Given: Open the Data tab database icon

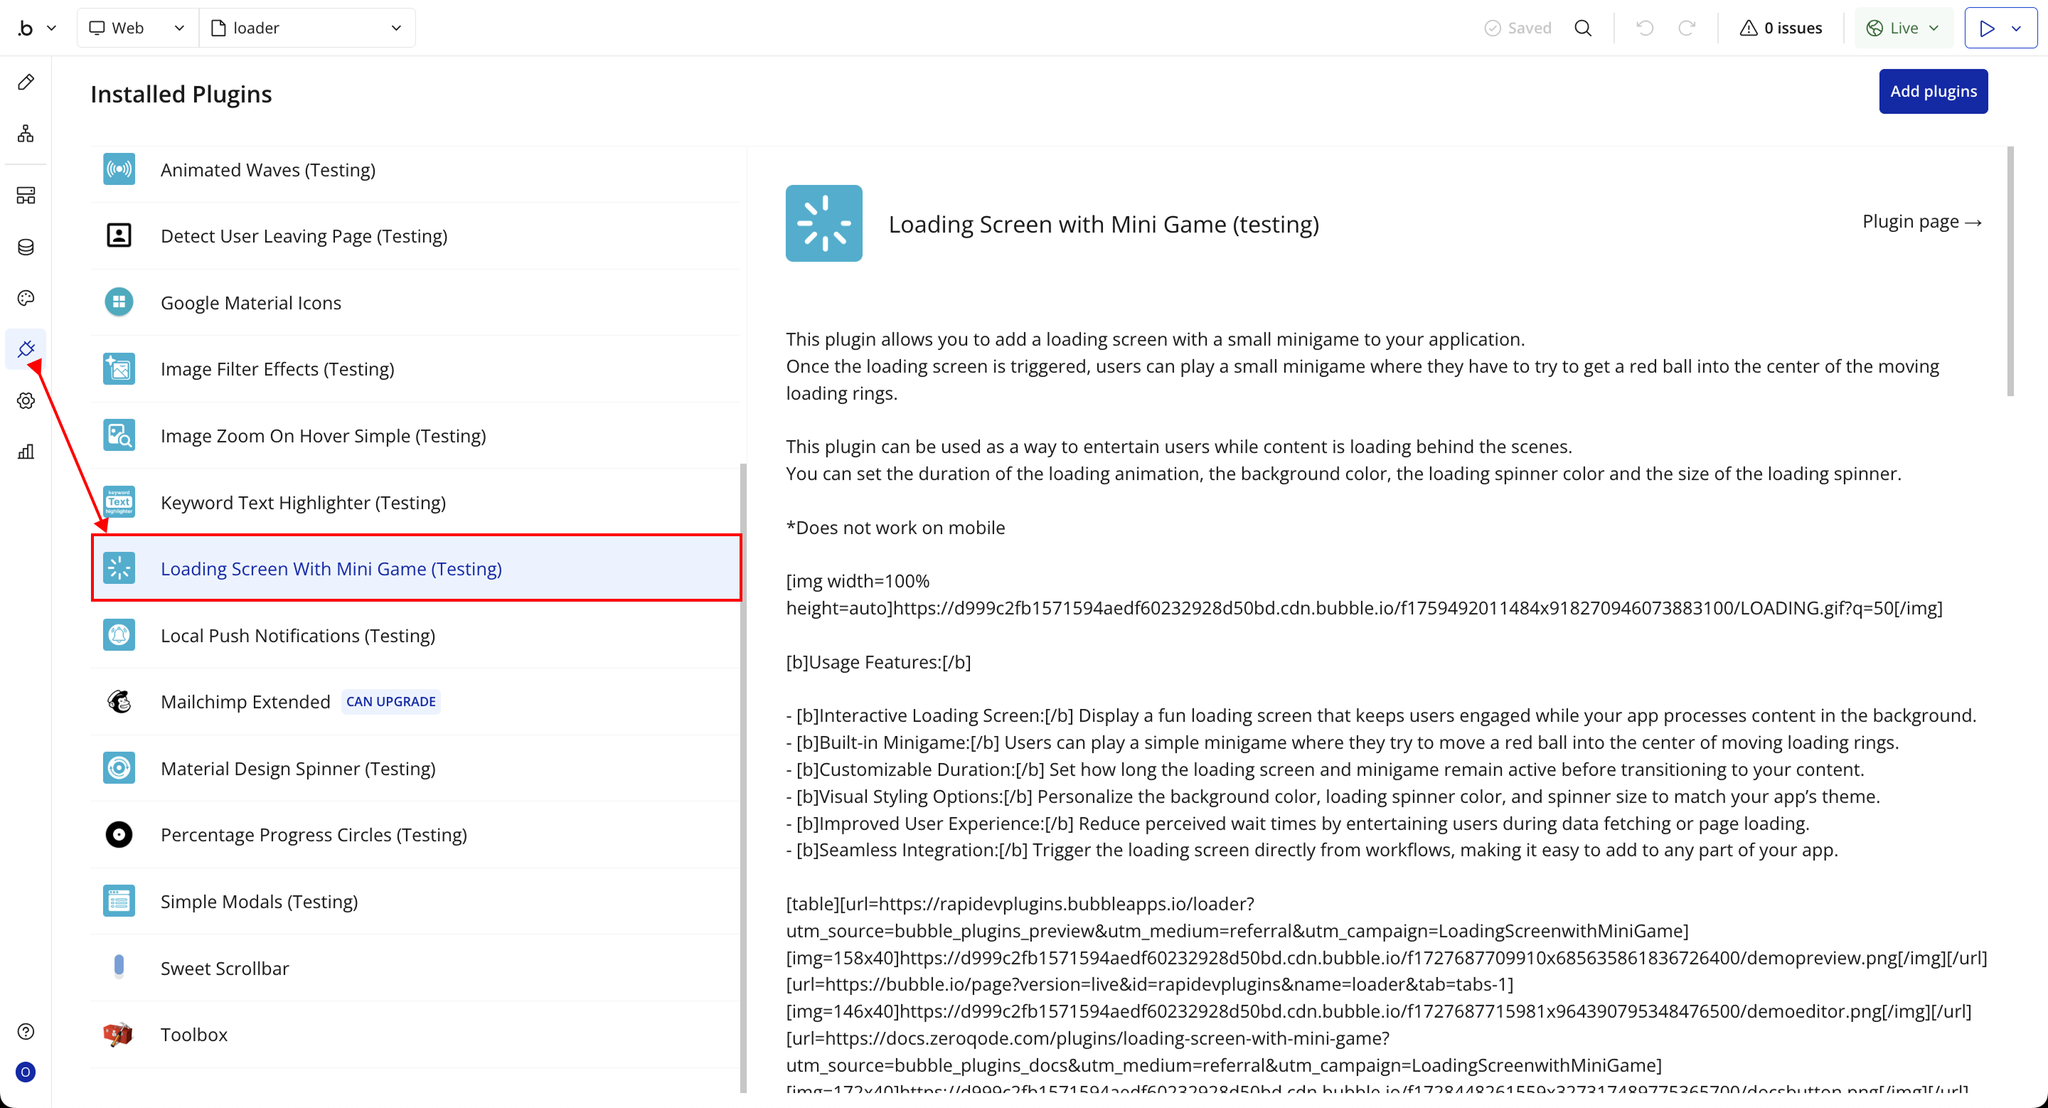Looking at the screenshot, I should pos(26,247).
